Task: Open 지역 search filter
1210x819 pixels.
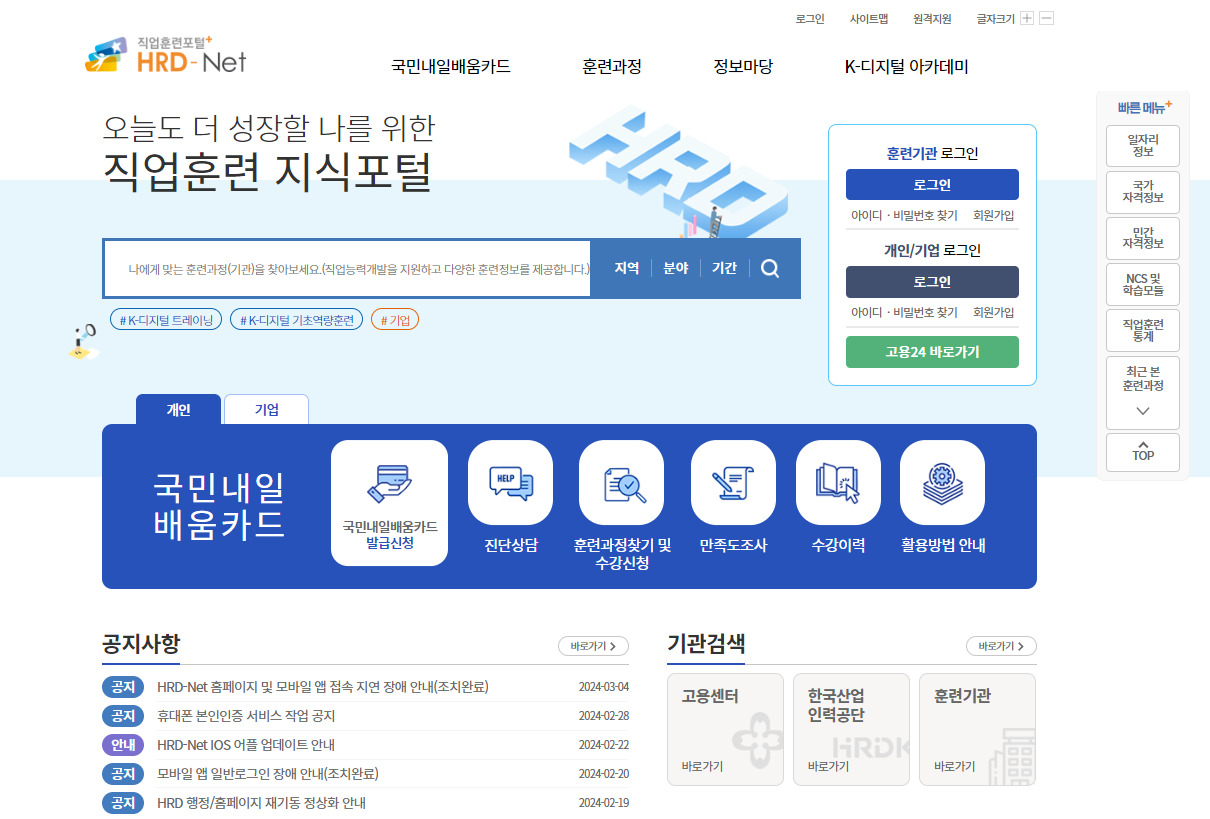Action: (x=627, y=268)
